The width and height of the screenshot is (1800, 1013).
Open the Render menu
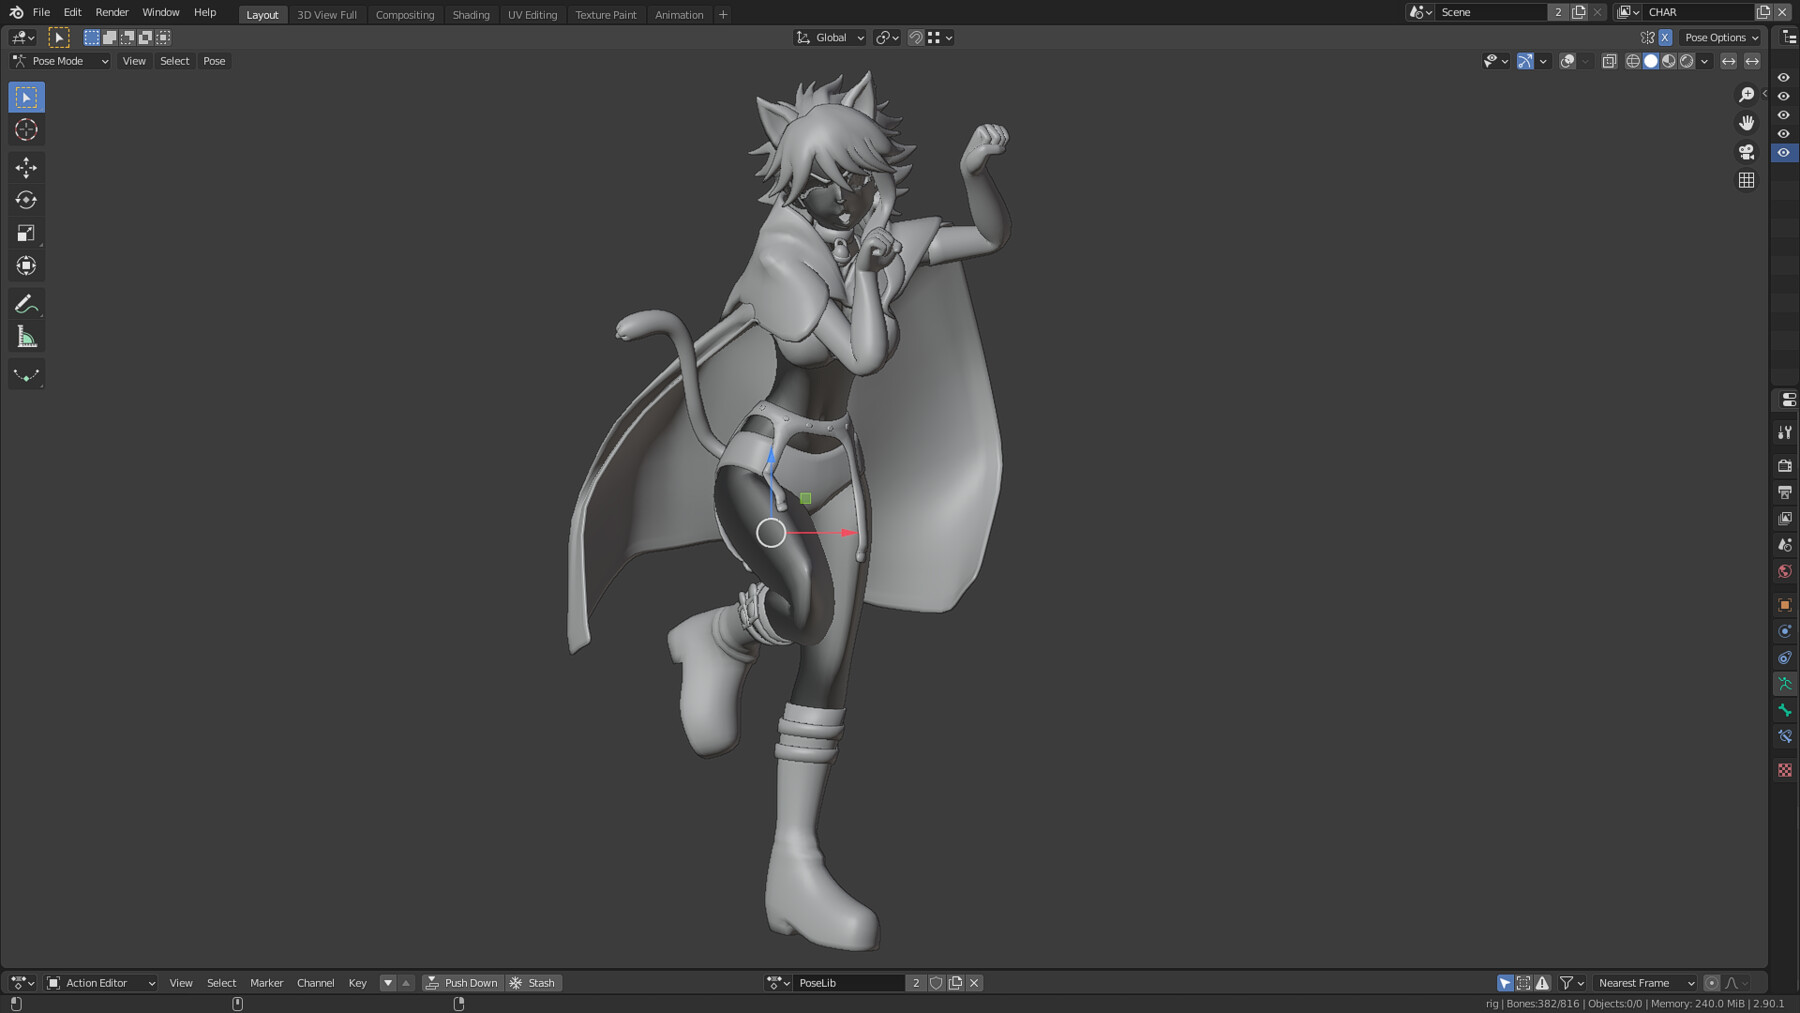112,12
